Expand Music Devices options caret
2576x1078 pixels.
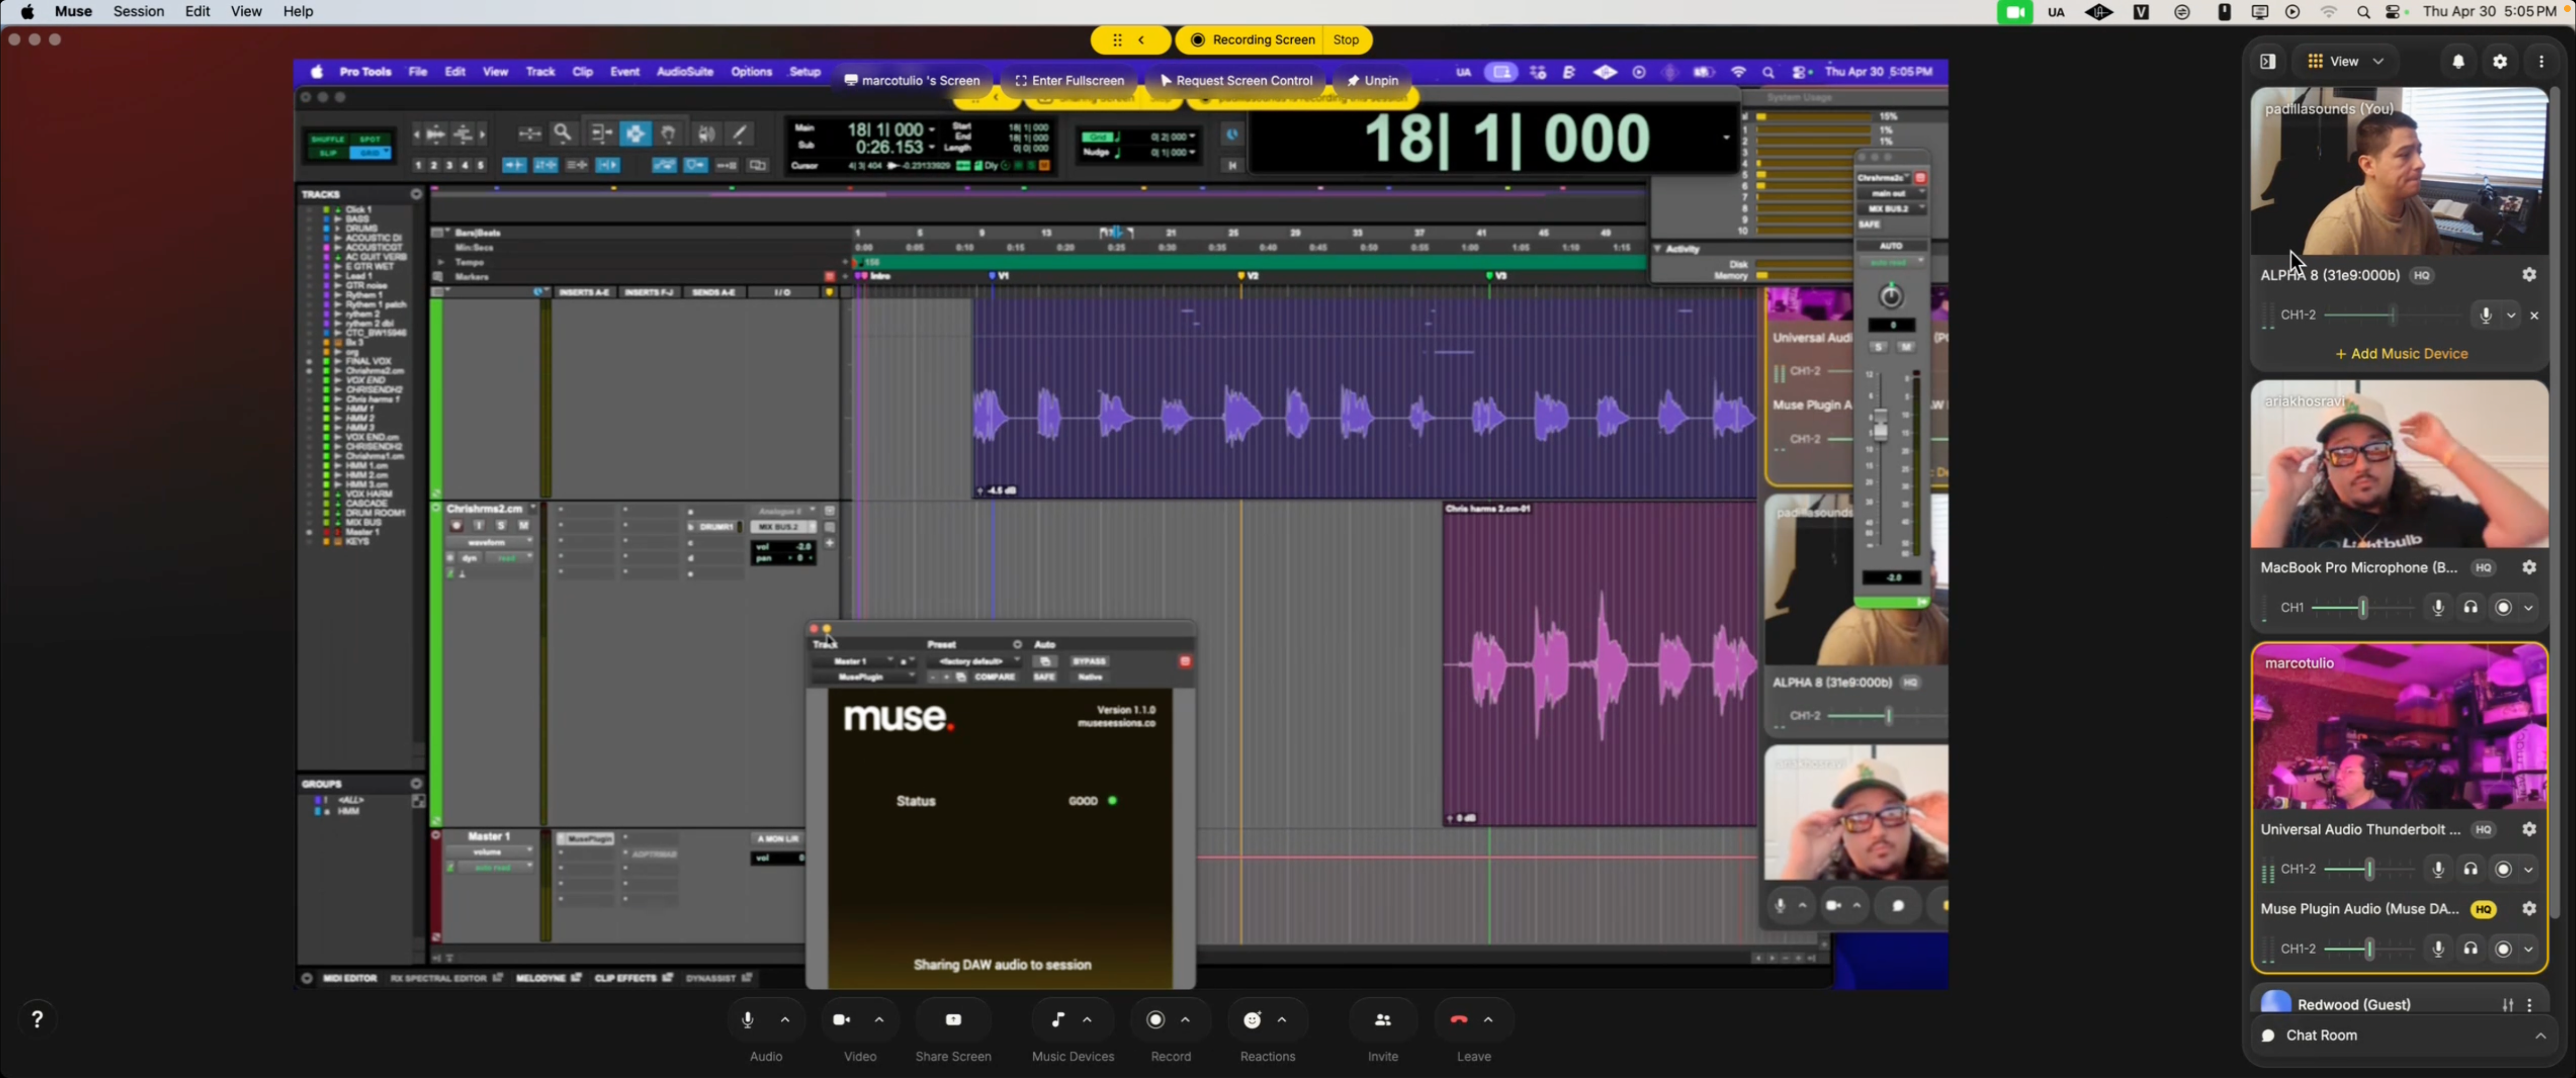pyautogui.click(x=1087, y=1019)
